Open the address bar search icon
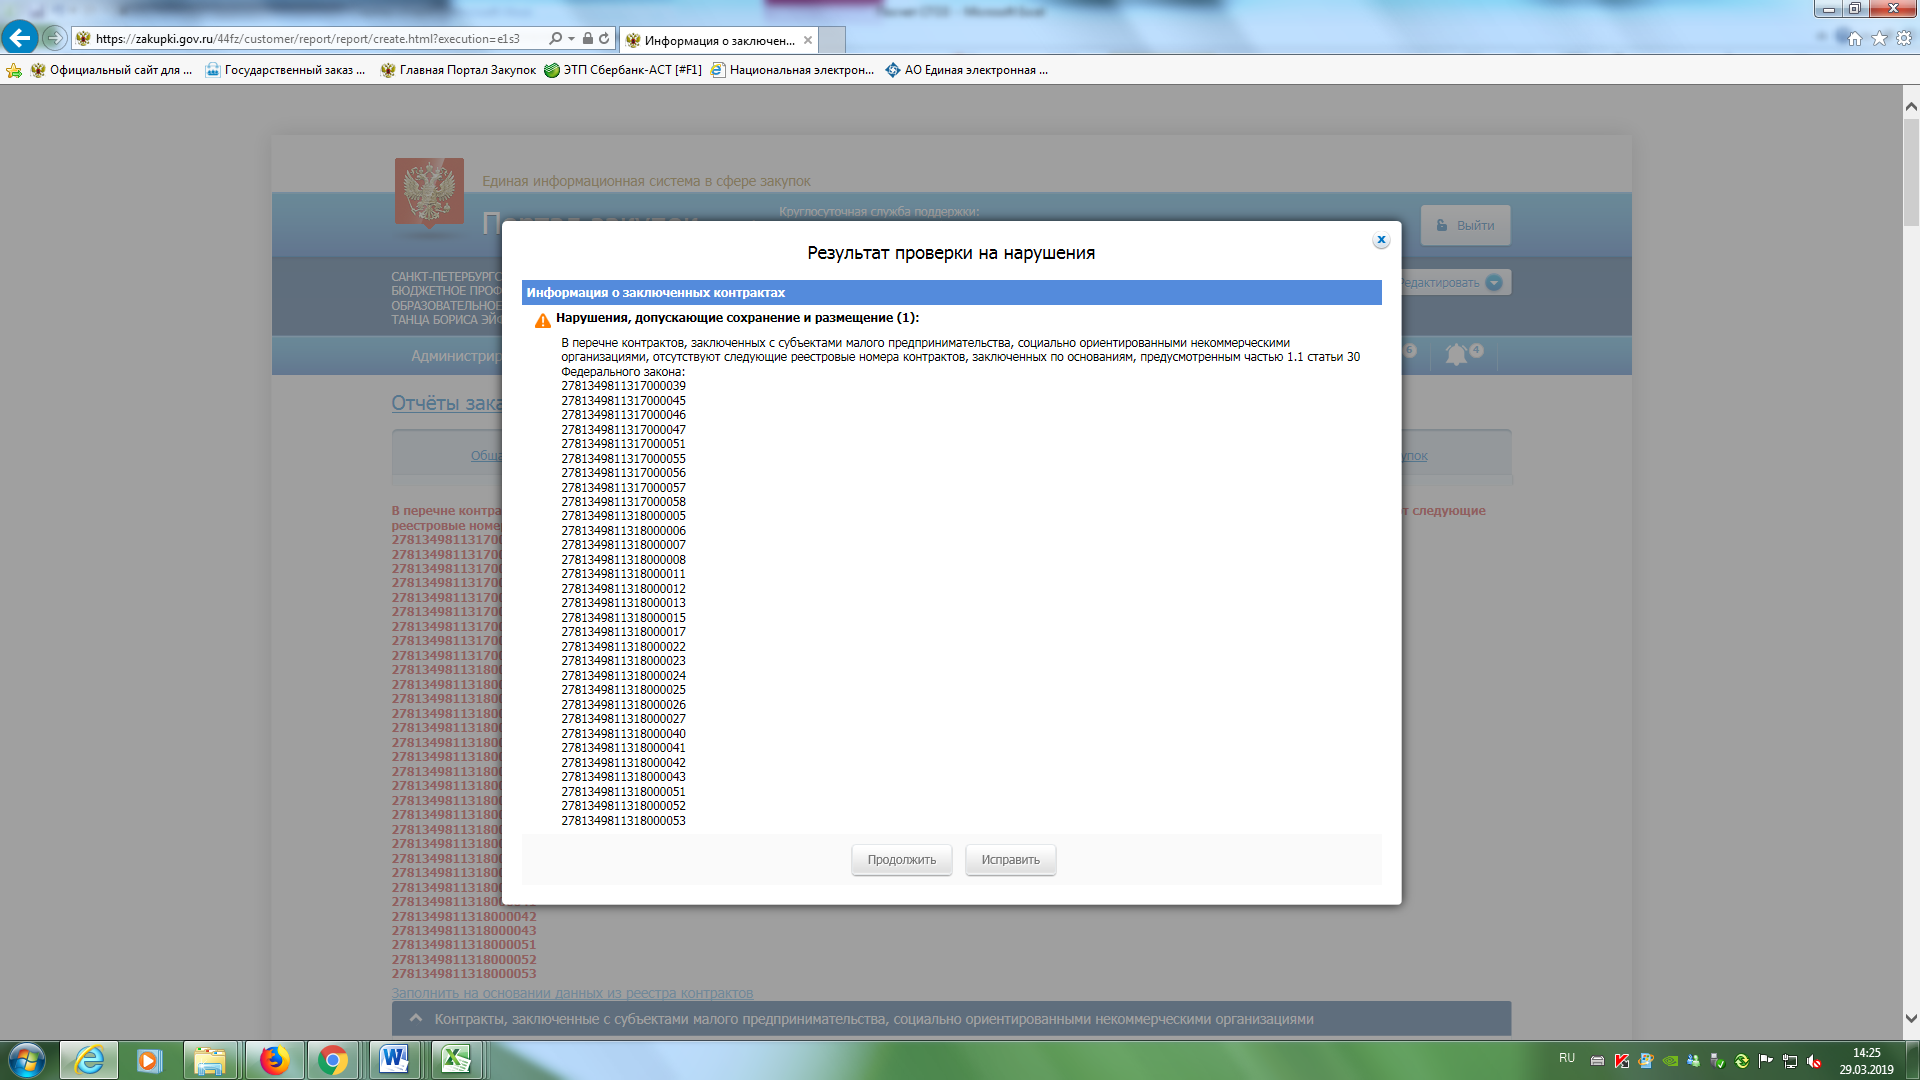The image size is (1920, 1080). (x=556, y=39)
